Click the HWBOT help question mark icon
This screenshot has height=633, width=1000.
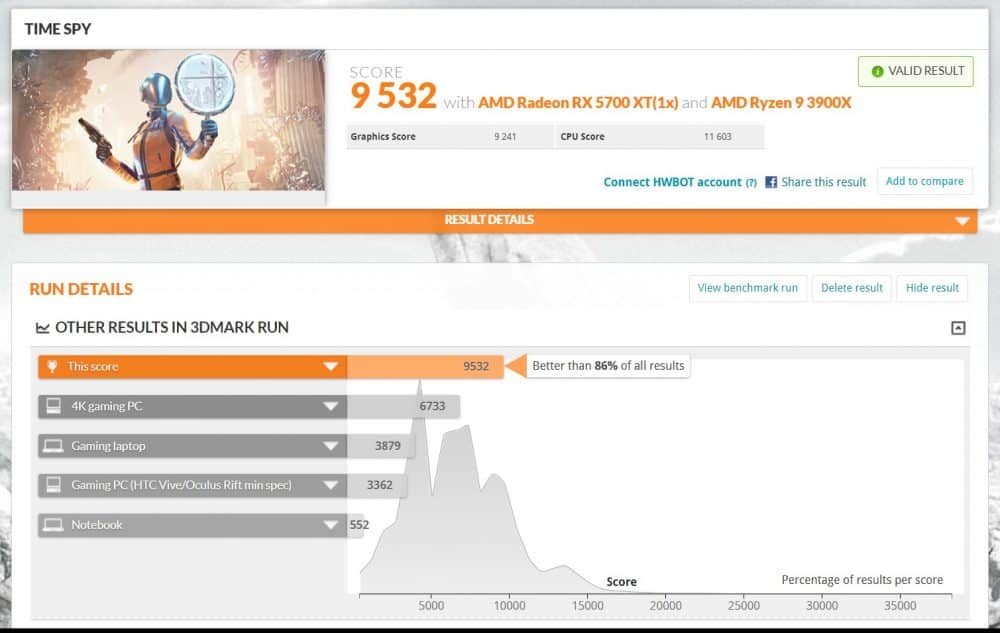[751, 183]
